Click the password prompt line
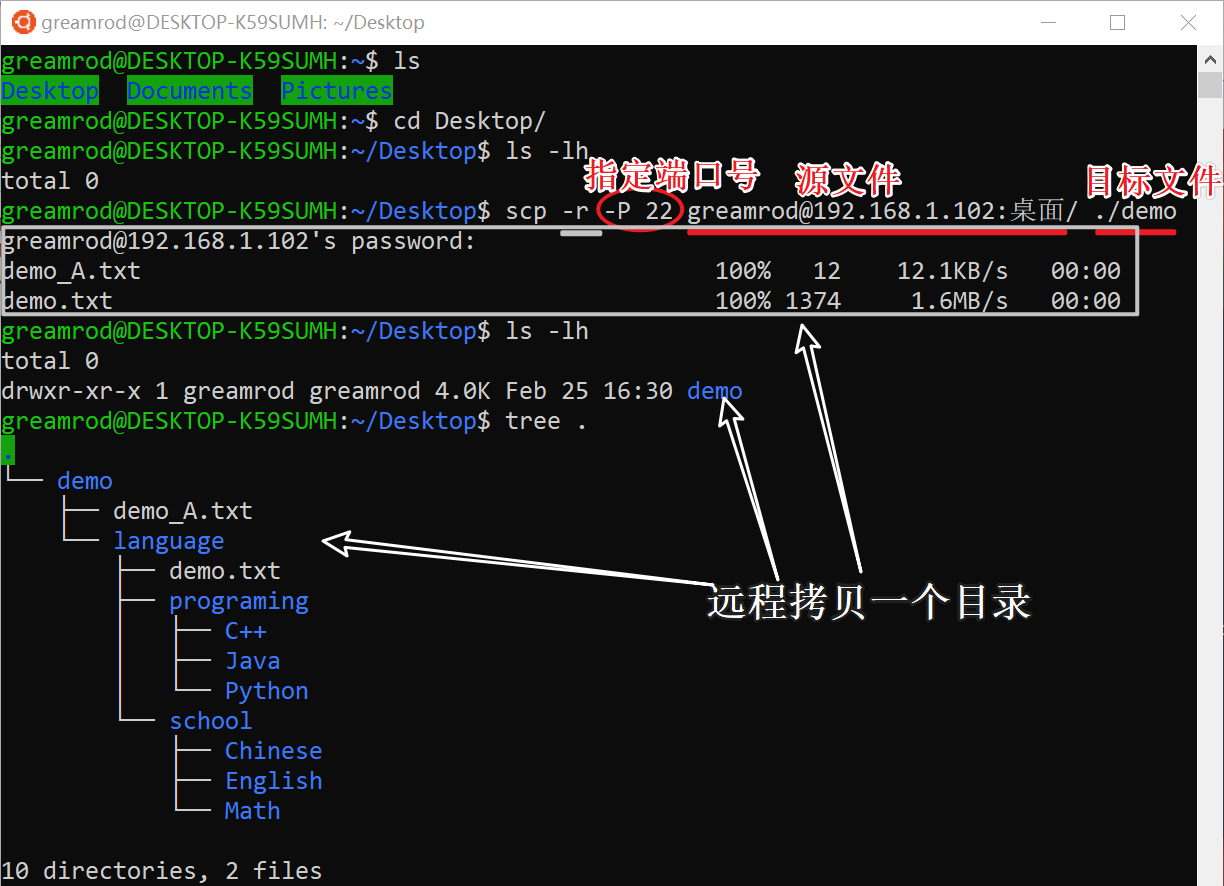 pyautogui.click(x=239, y=241)
